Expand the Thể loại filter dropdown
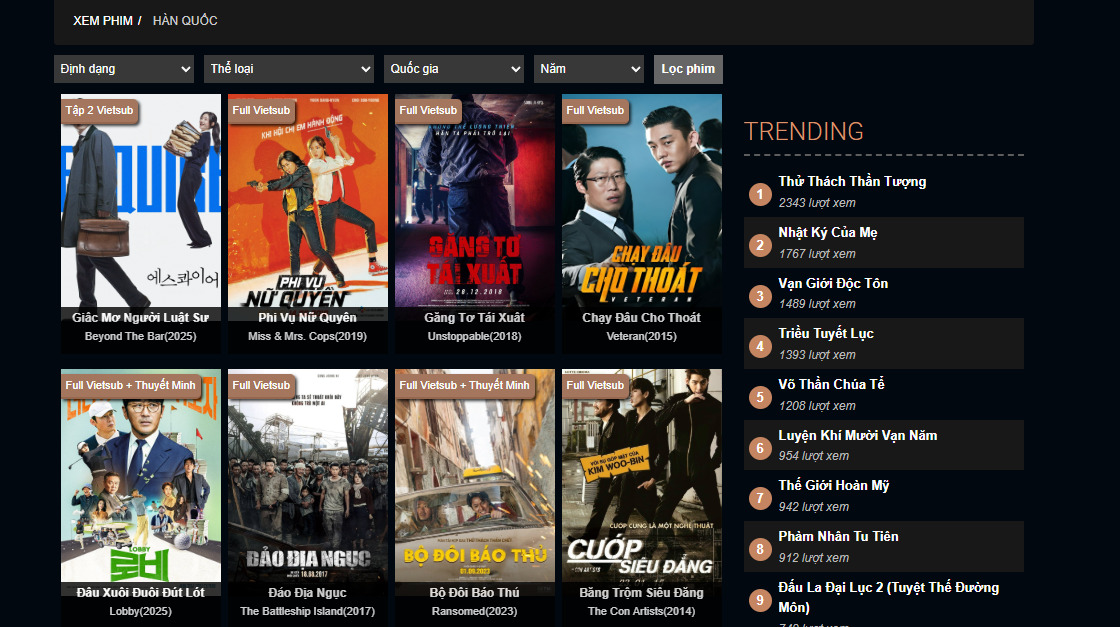The width and height of the screenshot is (1120, 627). 289,69
